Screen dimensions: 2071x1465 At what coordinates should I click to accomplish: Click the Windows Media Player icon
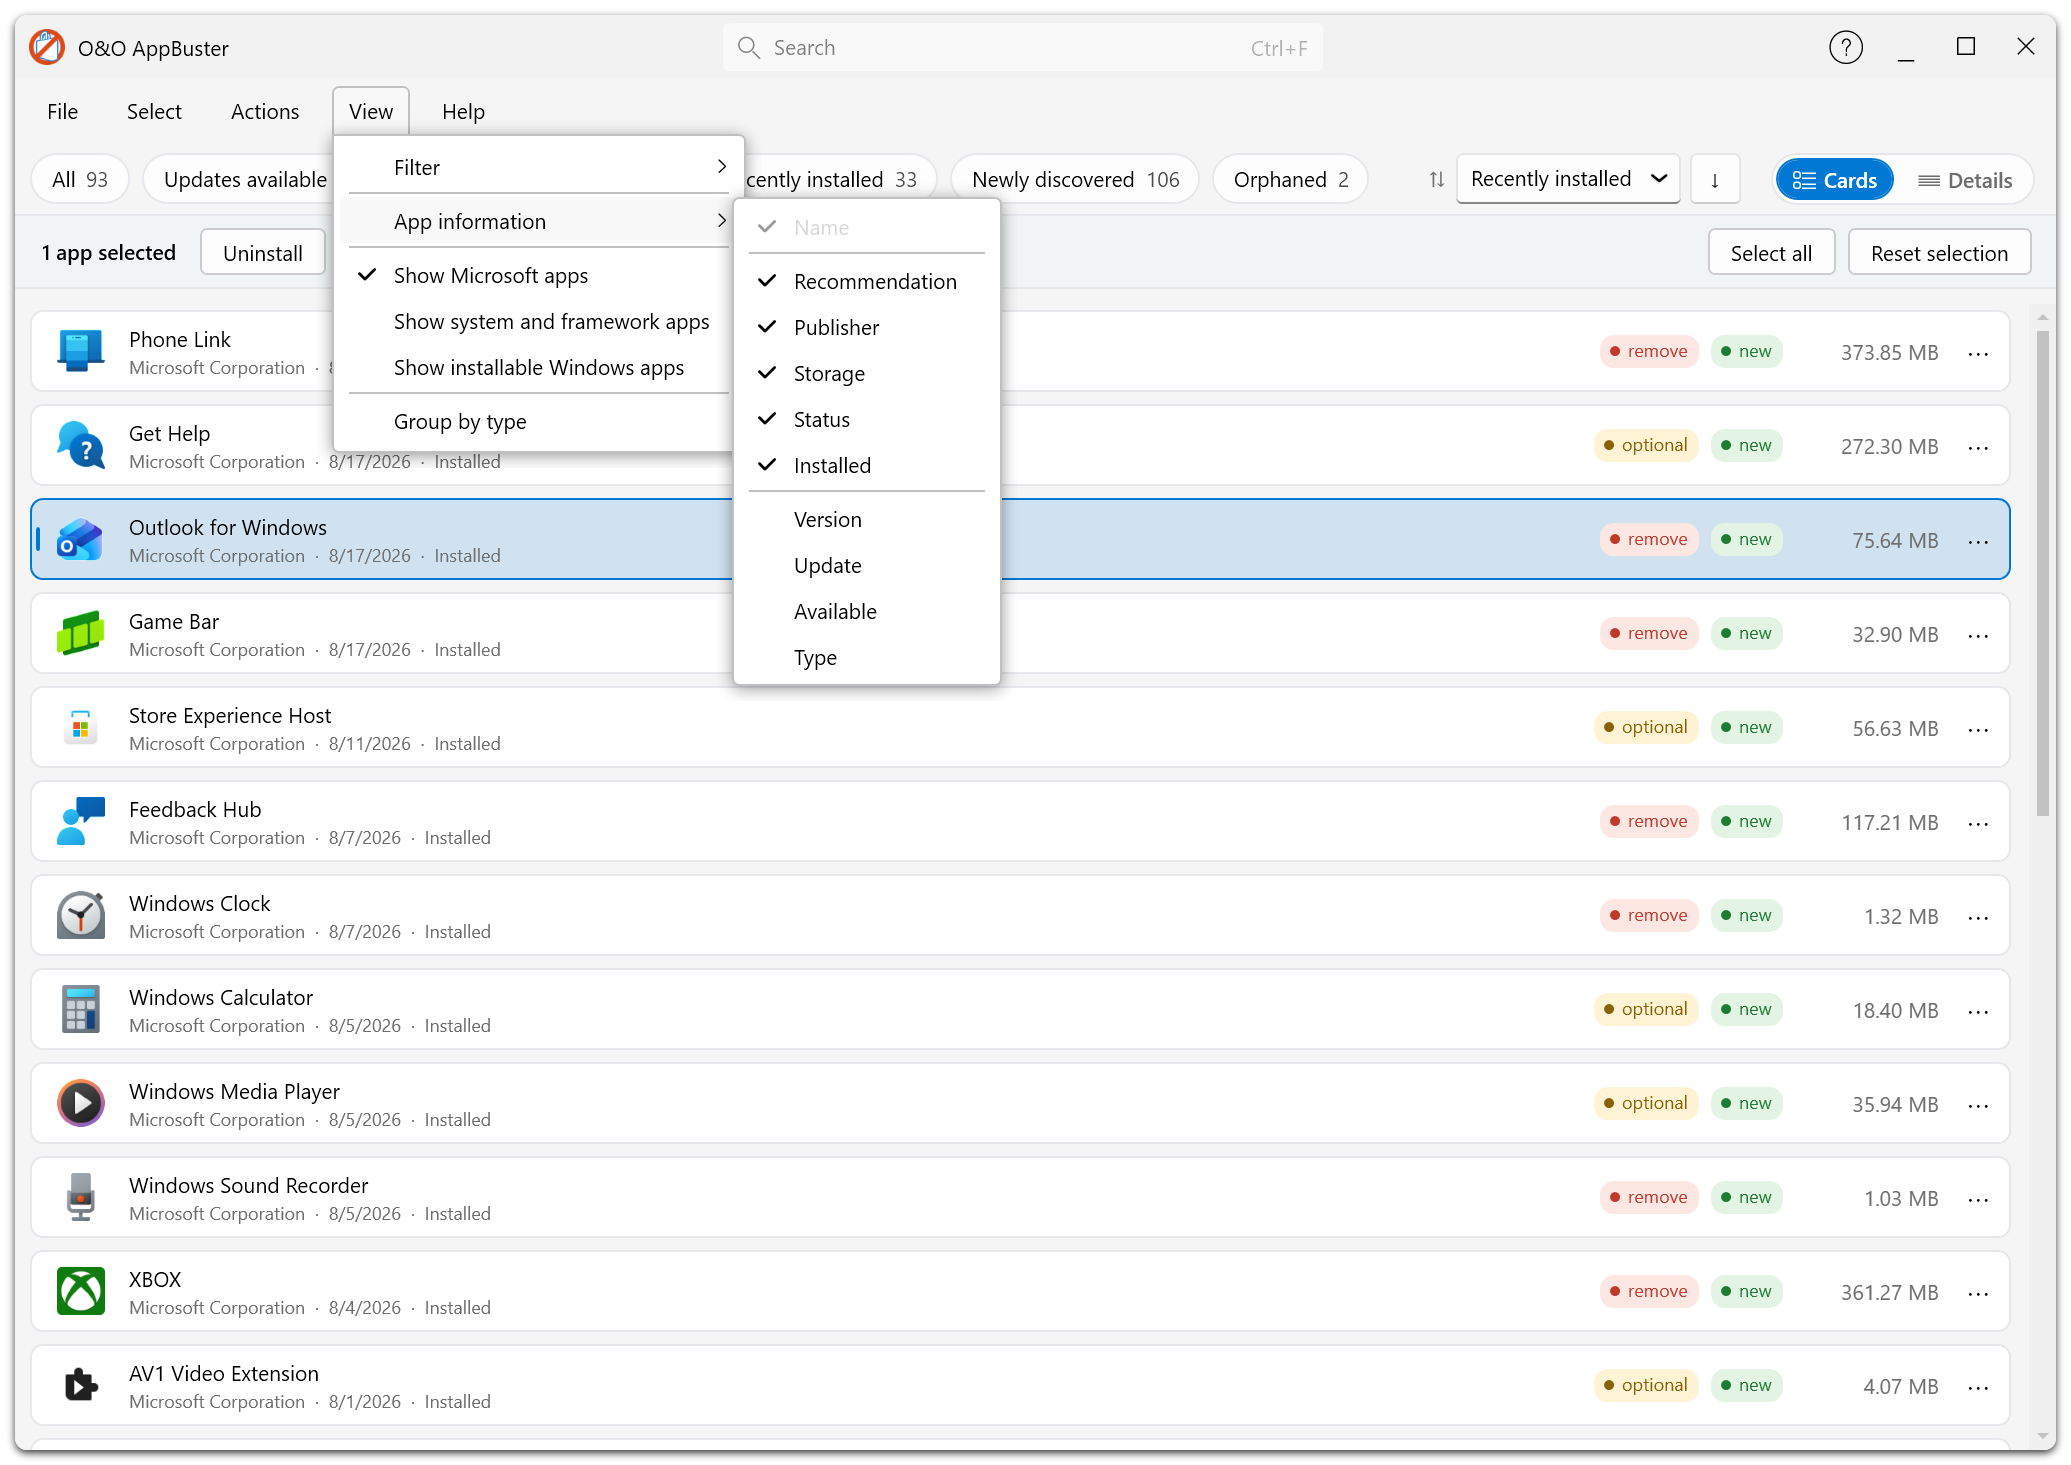[x=80, y=1103]
